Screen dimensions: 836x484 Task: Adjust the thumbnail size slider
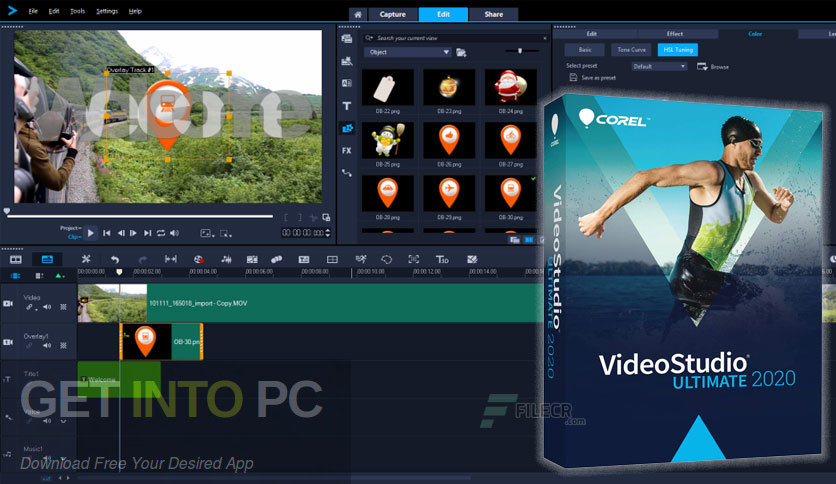click(520, 51)
